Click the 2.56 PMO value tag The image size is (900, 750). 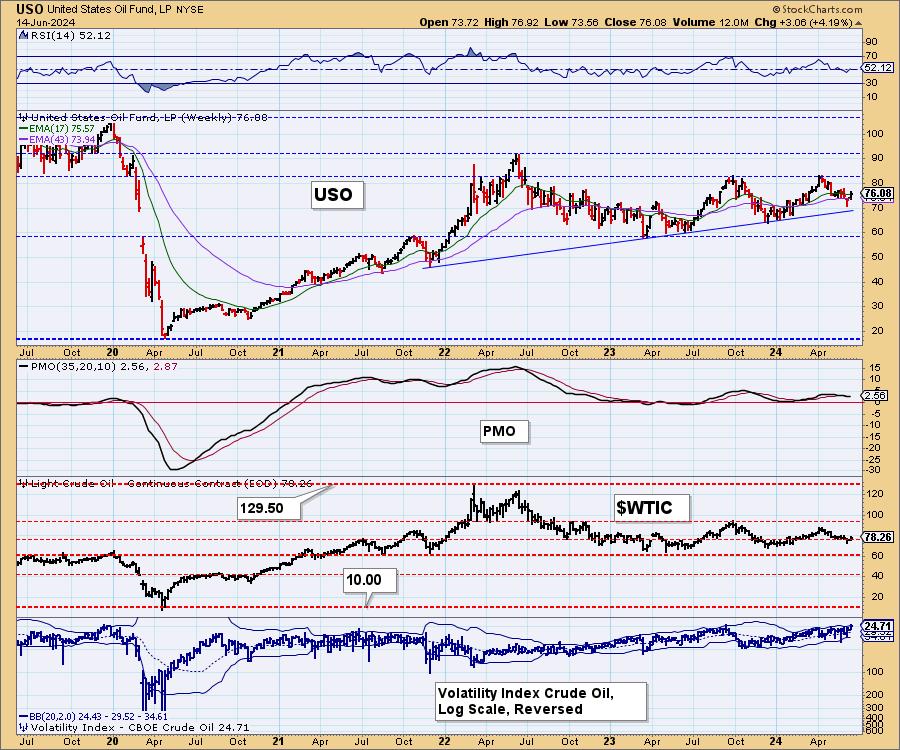(x=875, y=395)
